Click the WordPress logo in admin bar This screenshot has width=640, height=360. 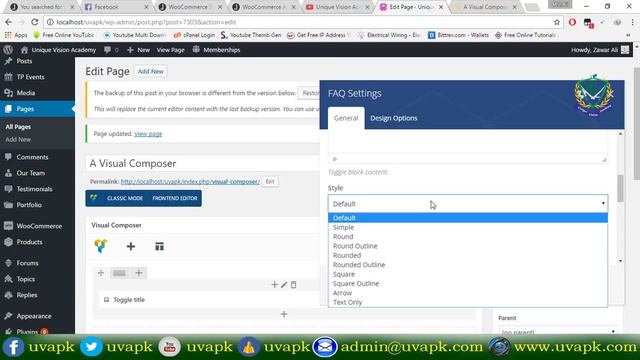[8, 50]
